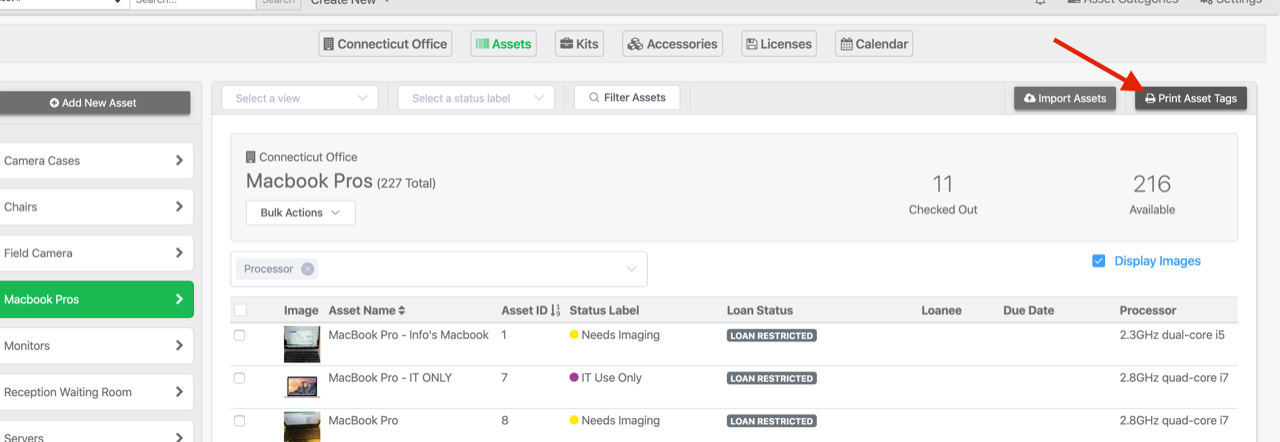Screen dimensions: 1280x442
Task: Expand the custom field selector chevron beside Processor
Action: tap(632, 269)
